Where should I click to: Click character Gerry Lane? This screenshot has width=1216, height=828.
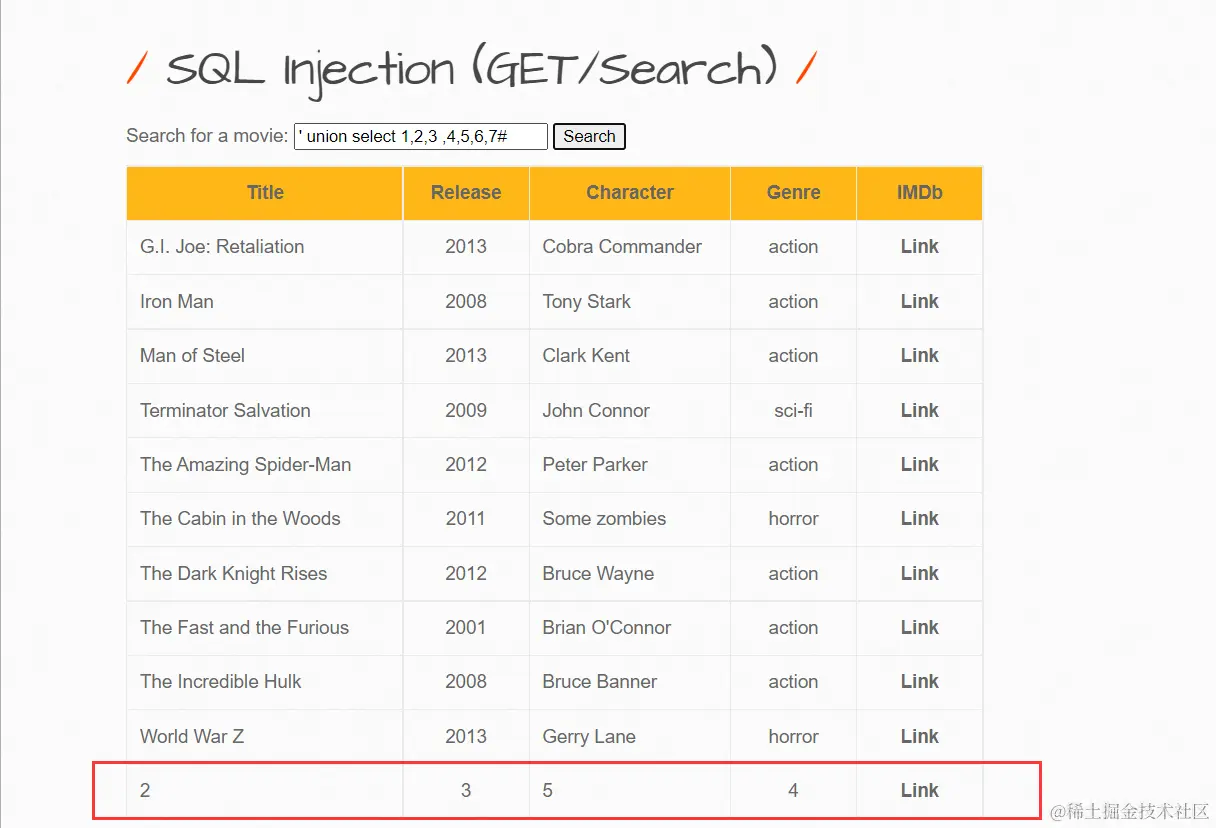pos(589,737)
